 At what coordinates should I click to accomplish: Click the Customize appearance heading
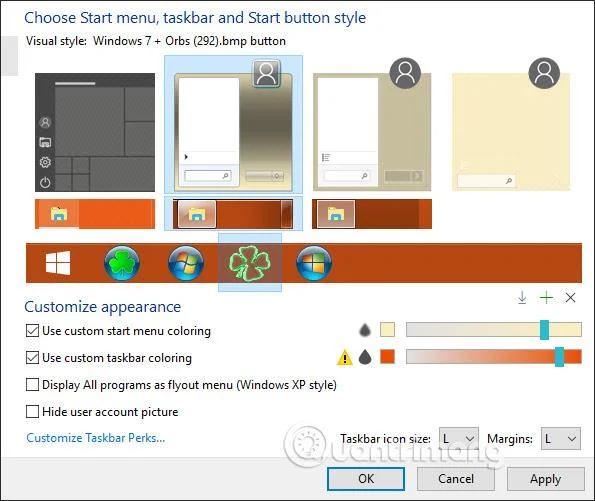click(x=102, y=307)
